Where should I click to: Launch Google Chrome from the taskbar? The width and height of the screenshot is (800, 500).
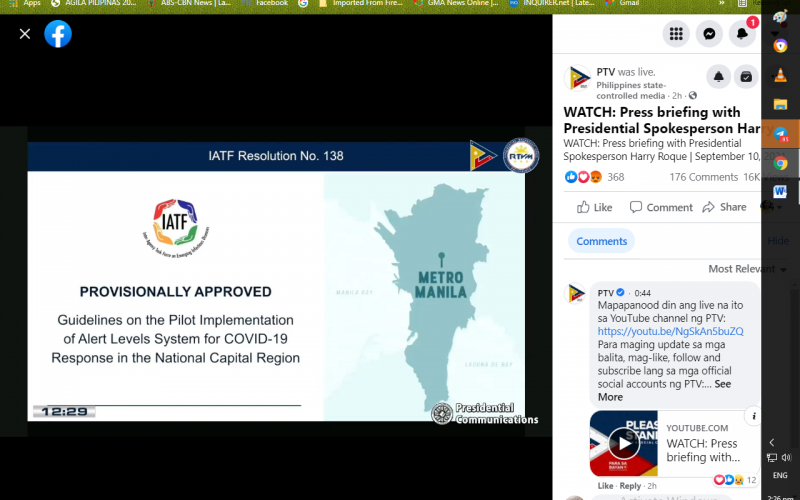(x=780, y=163)
